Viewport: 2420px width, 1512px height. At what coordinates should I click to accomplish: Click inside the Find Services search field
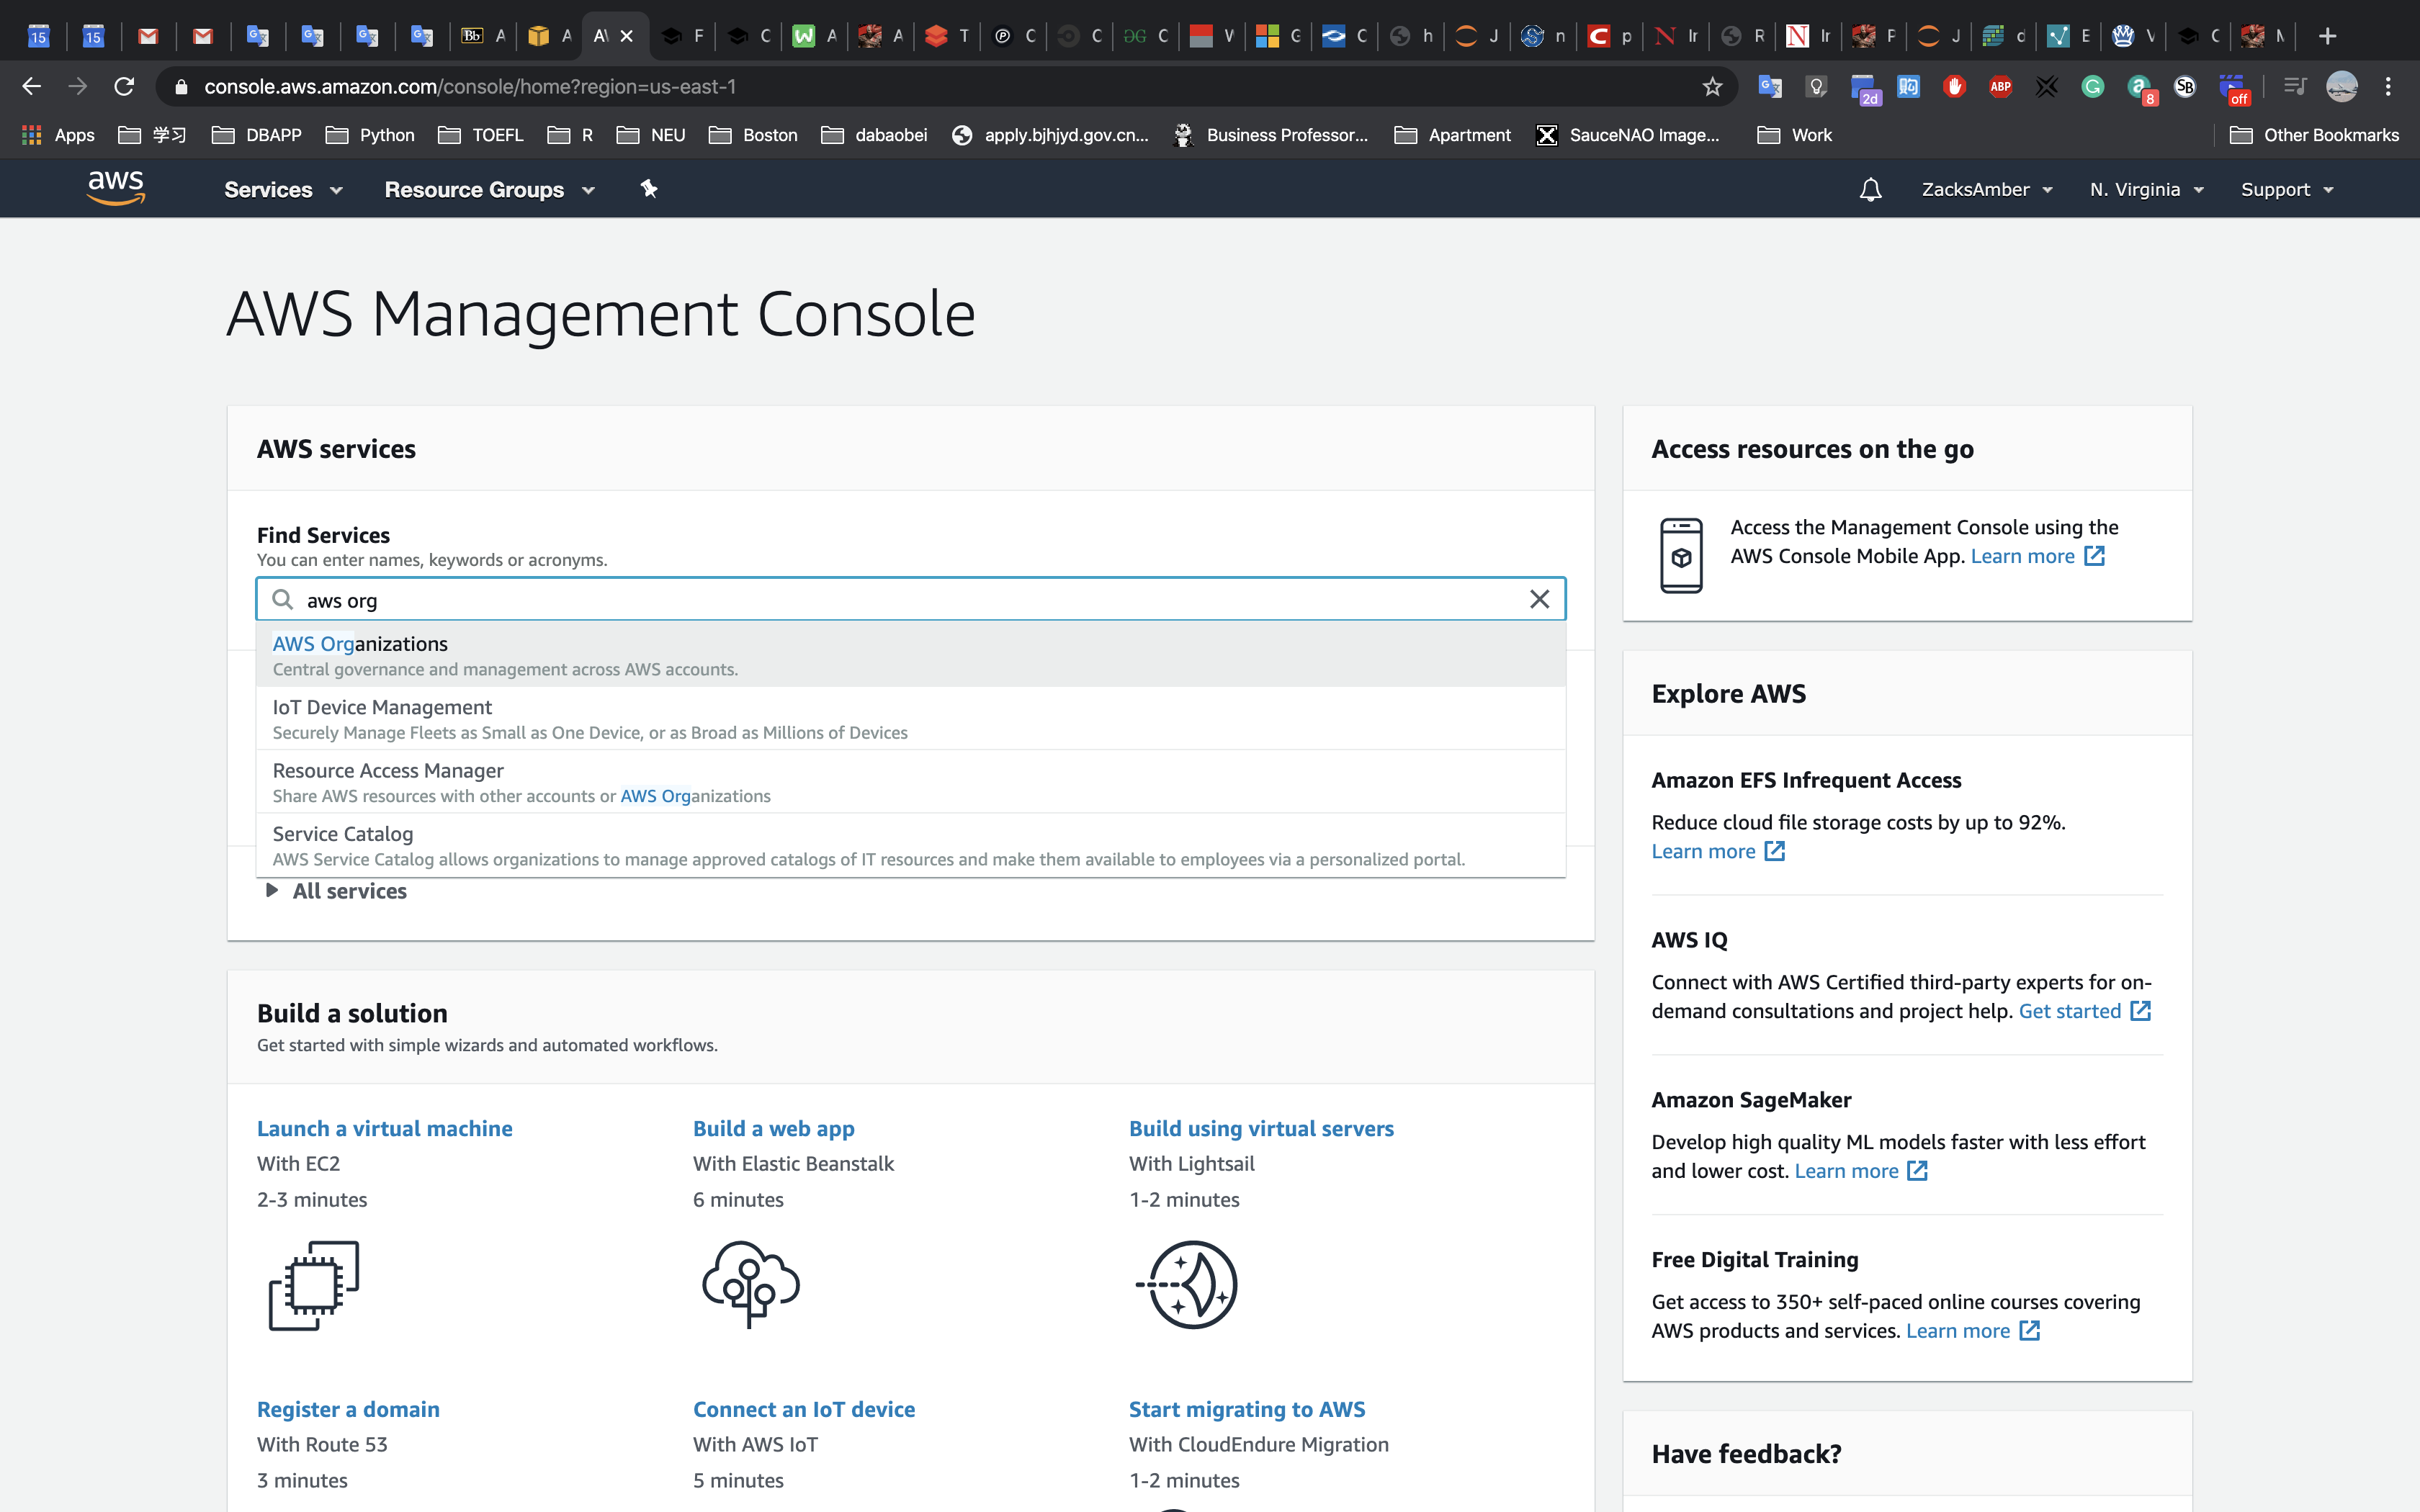[x=900, y=600]
